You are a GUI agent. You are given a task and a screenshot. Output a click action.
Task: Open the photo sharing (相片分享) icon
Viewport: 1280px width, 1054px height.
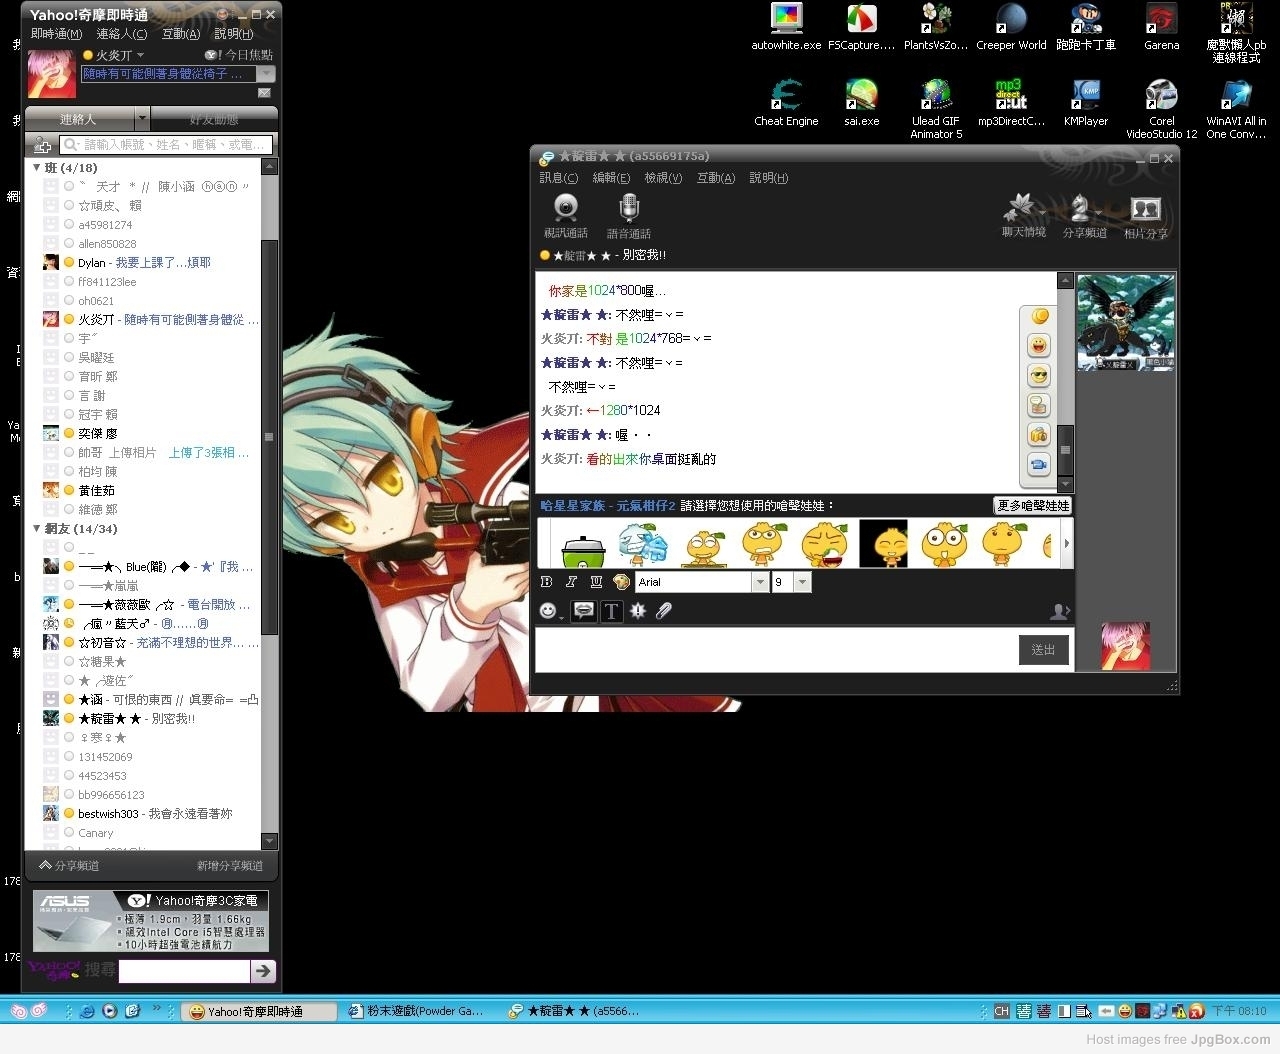[1145, 215]
